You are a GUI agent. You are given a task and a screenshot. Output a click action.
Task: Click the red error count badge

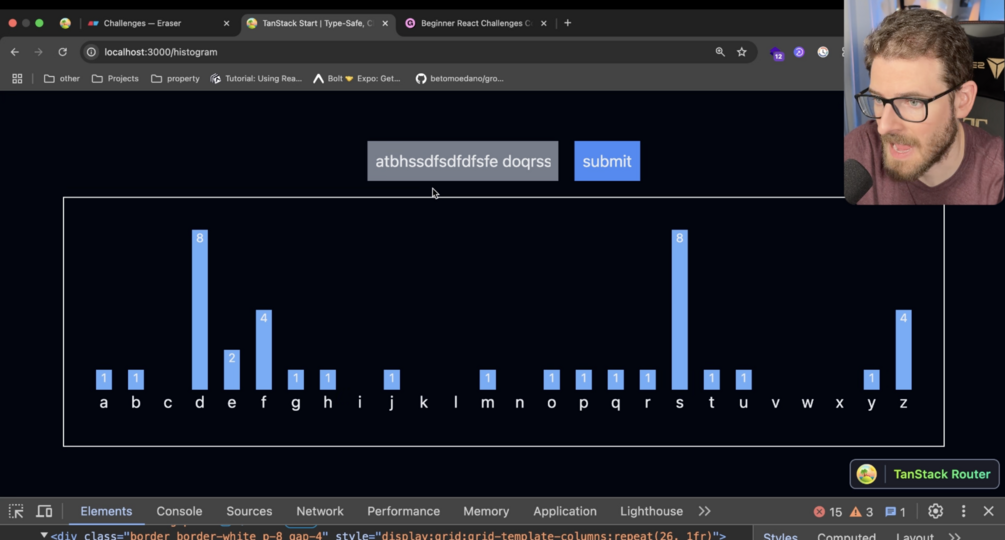827,512
